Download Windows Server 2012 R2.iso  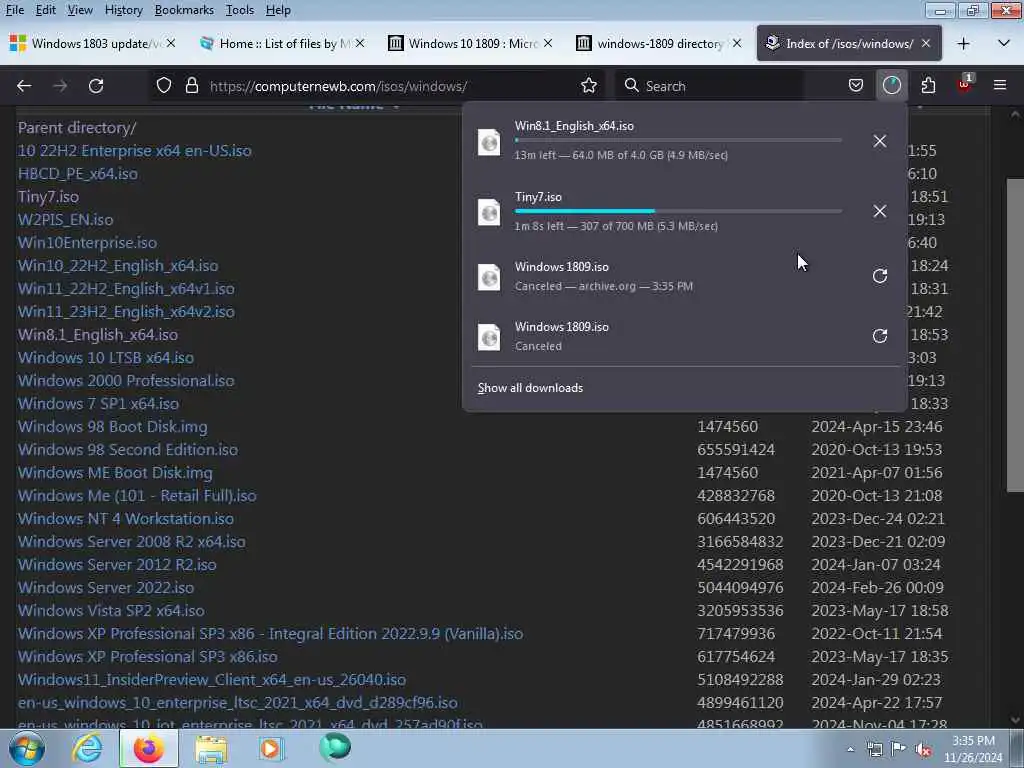tap(117, 564)
